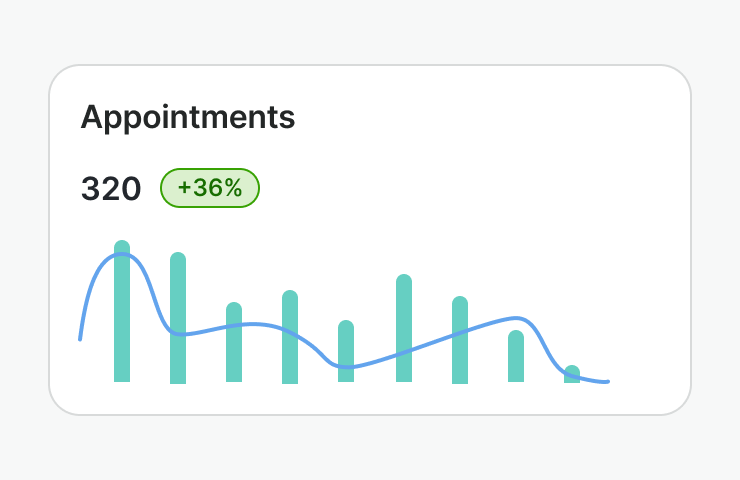The width and height of the screenshot is (740, 480).
Task: Click trend line between fourth and fifth bars
Action: click(x=318, y=351)
